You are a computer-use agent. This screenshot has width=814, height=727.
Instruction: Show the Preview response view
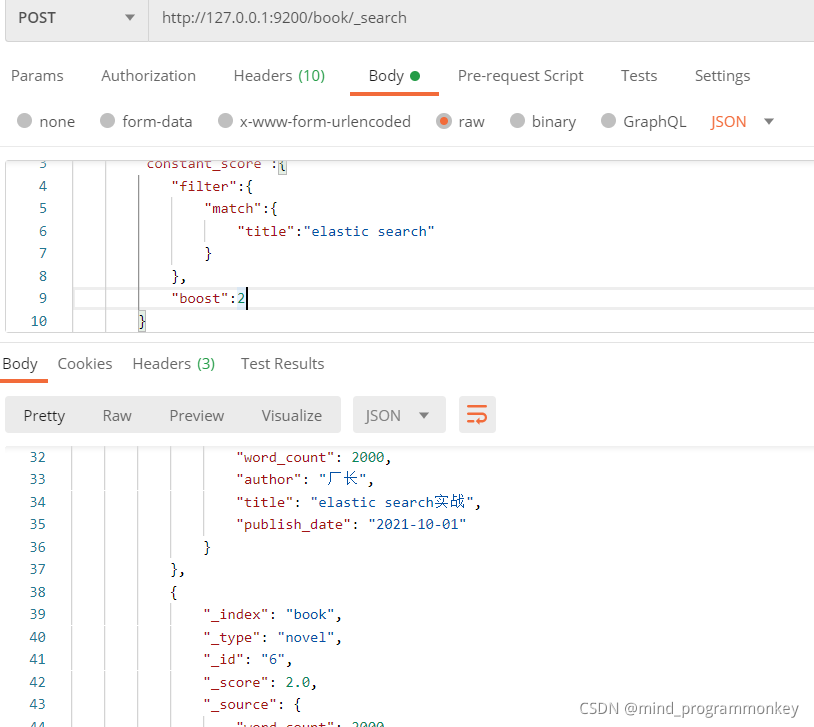197,415
